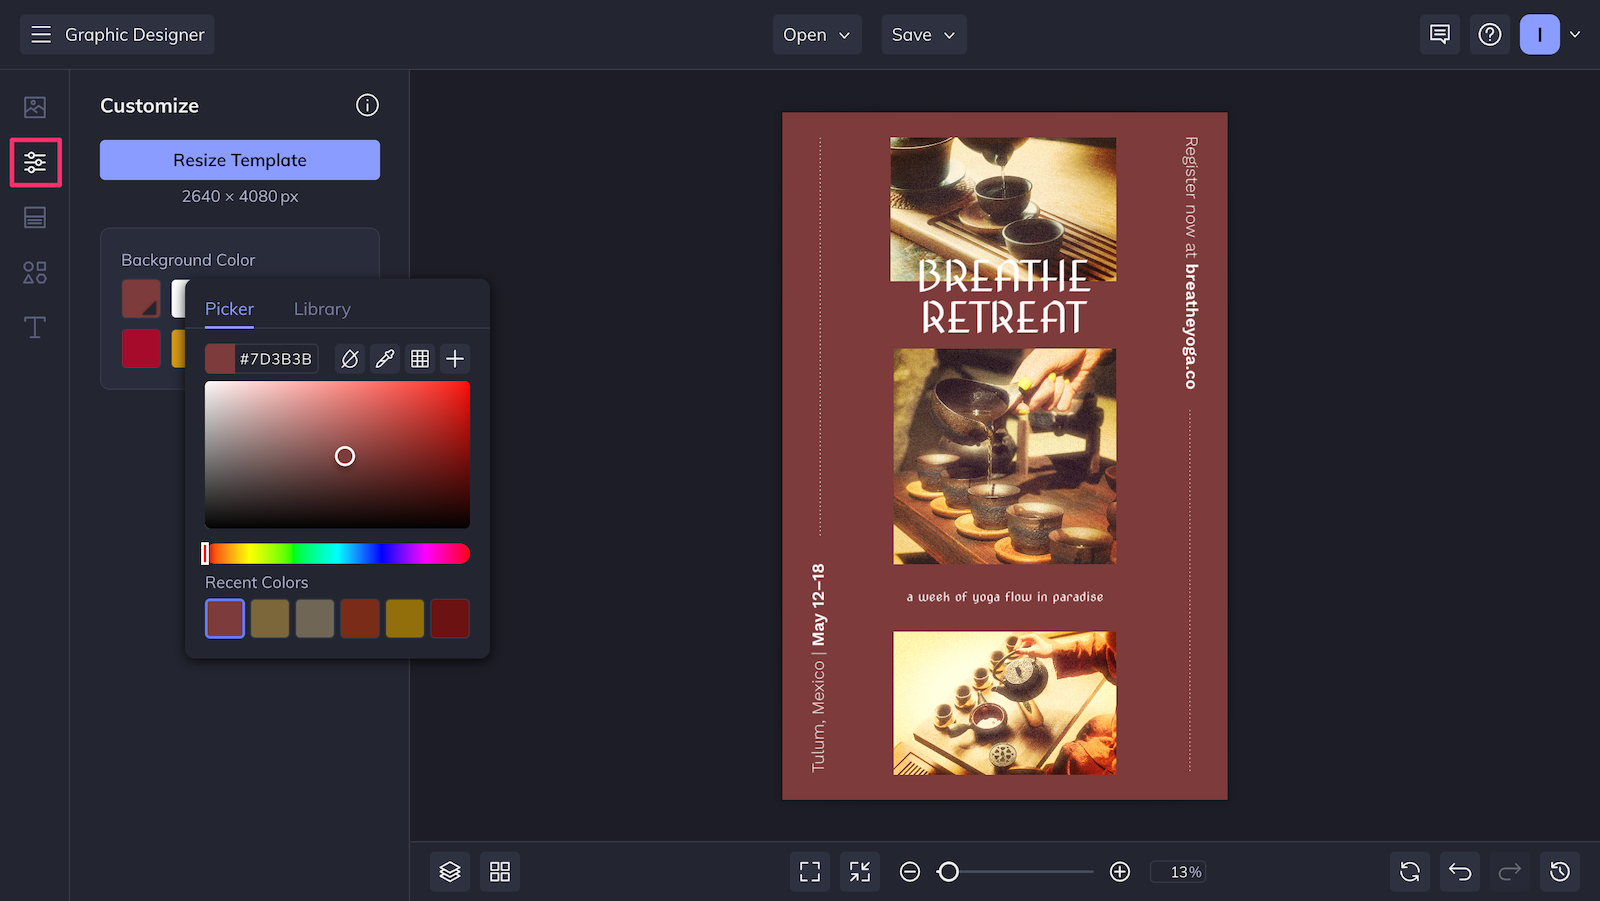The height and width of the screenshot is (901, 1600).
Task: Open the Images panel in the sidebar
Action: click(35, 105)
